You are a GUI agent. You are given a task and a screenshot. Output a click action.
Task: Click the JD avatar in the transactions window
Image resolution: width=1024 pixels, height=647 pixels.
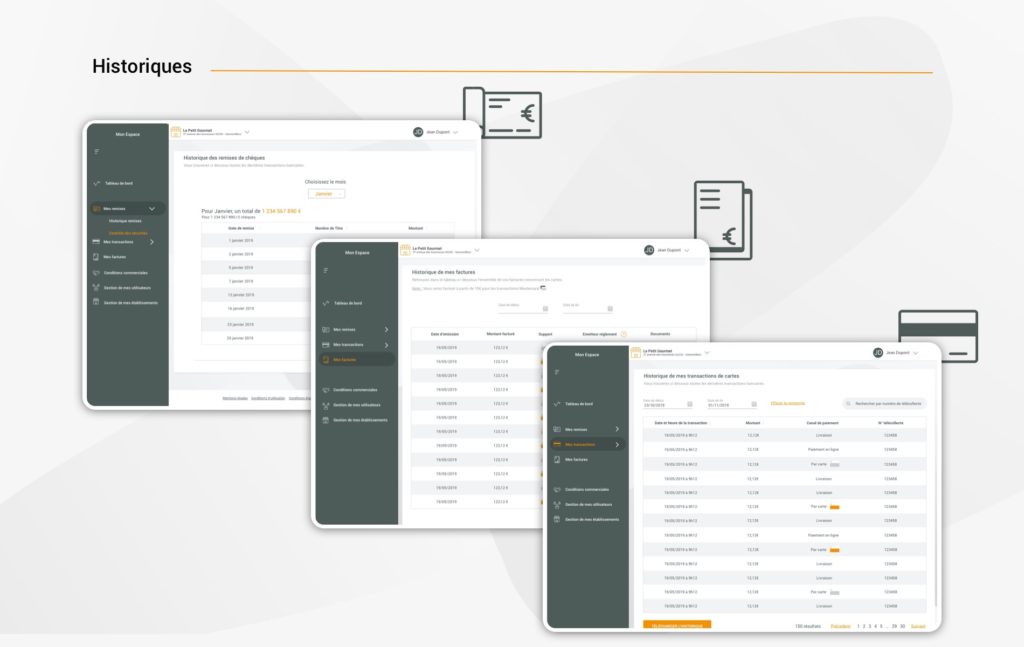(x=878, y=353)
